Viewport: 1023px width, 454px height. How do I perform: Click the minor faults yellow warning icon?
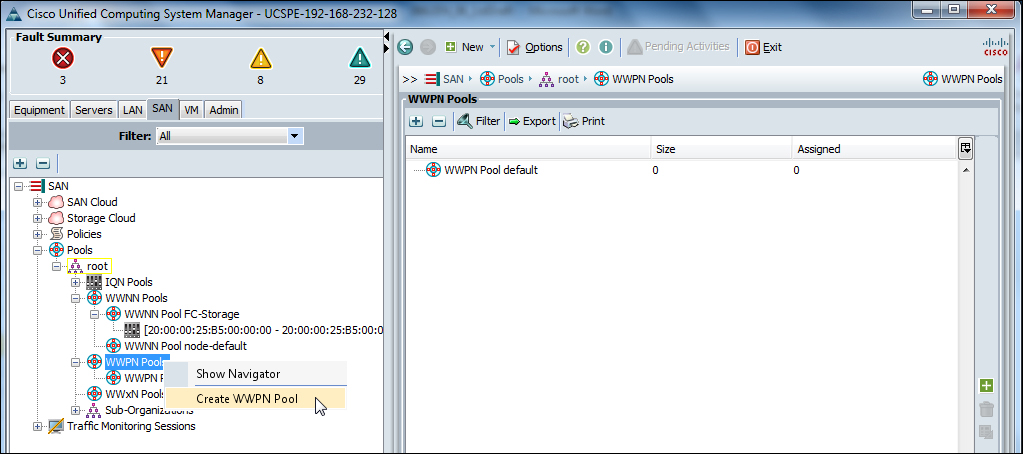[x=260, y=59]
